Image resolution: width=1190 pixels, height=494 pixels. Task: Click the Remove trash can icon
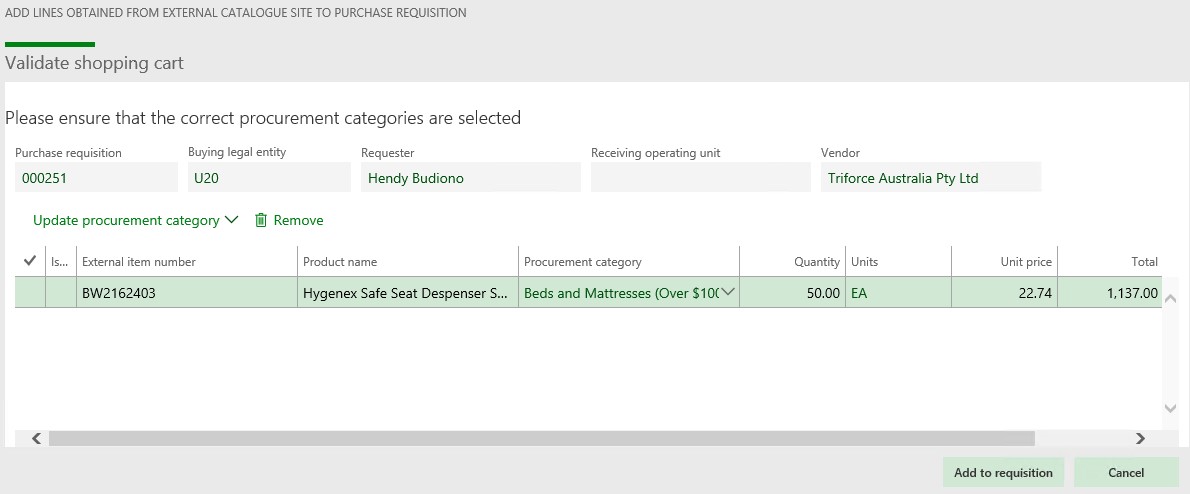[x=261, y=220]
